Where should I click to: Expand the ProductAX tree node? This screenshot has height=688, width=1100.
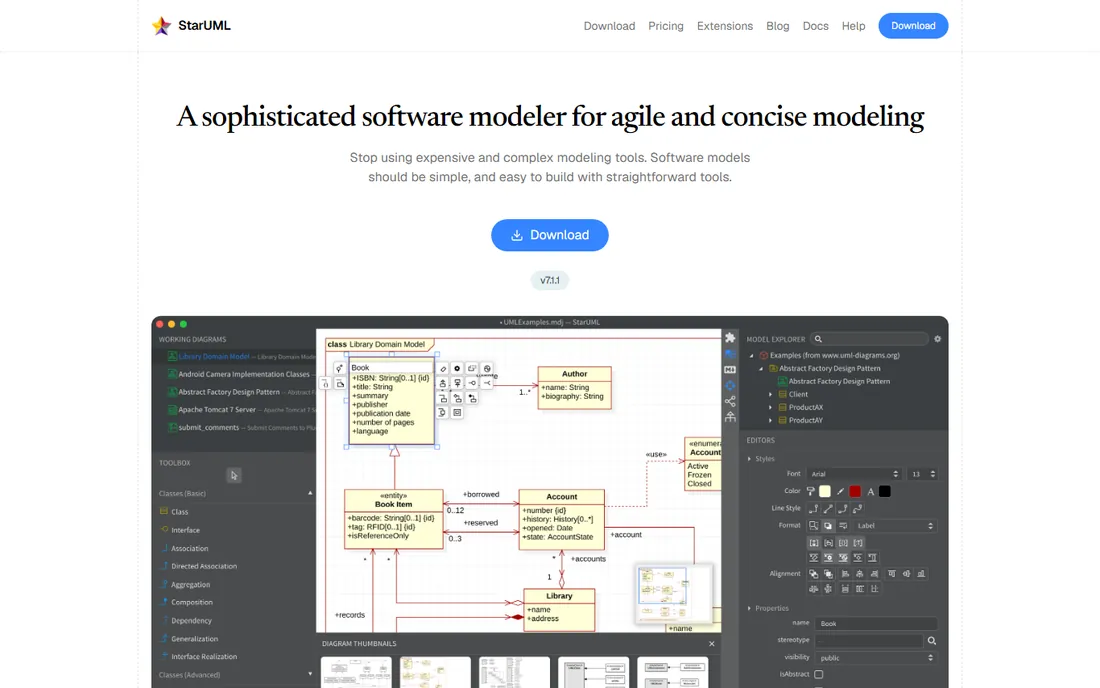(x=770, y=407)
